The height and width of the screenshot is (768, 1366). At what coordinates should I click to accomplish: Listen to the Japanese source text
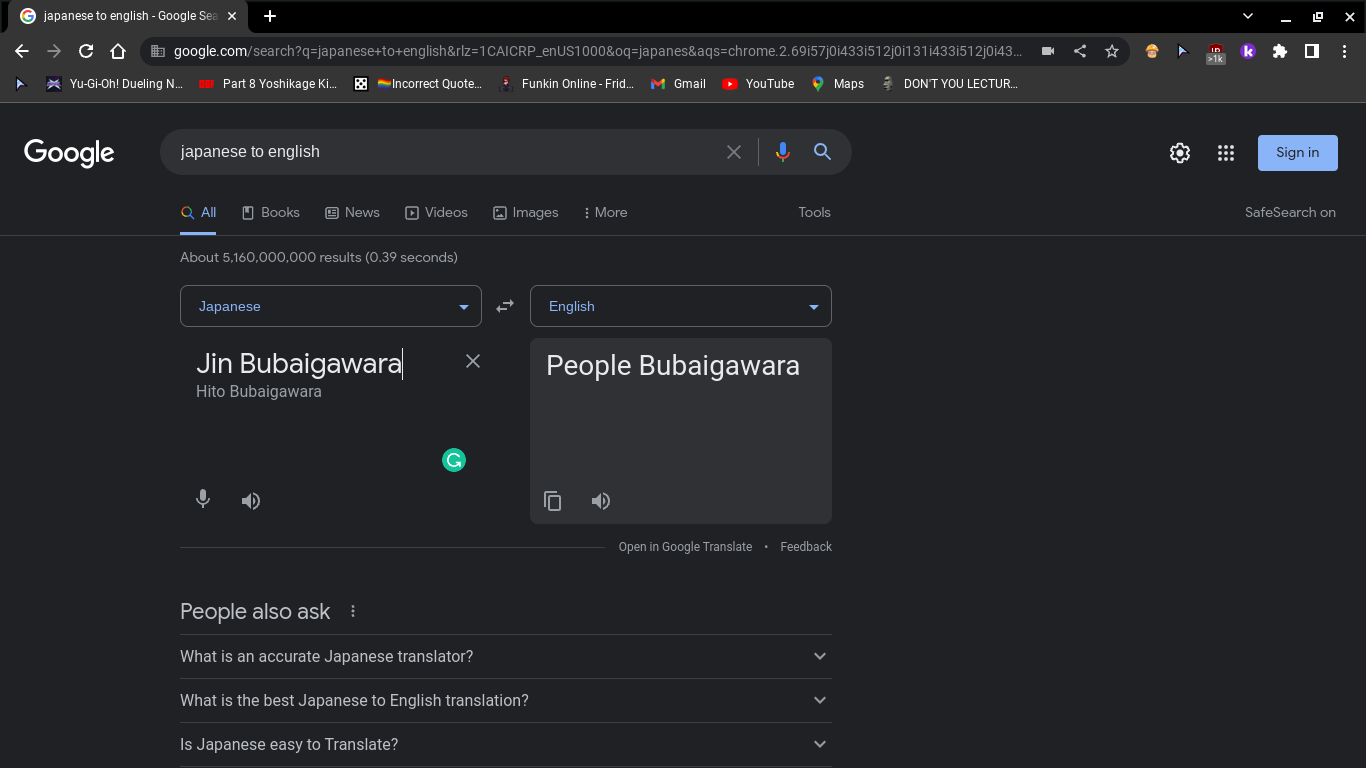click(x=251, y=501)
